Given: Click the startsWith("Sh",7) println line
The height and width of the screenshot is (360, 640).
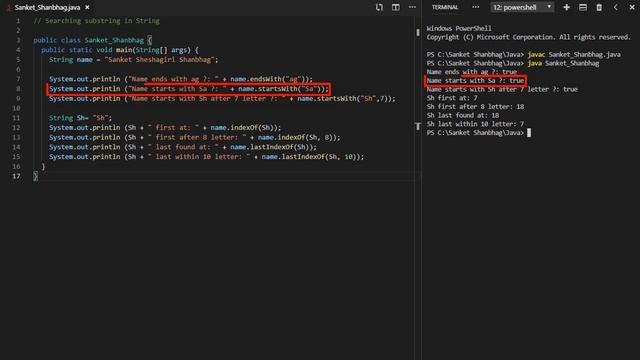Looking at the screenshot, I should tap(222, 98).
